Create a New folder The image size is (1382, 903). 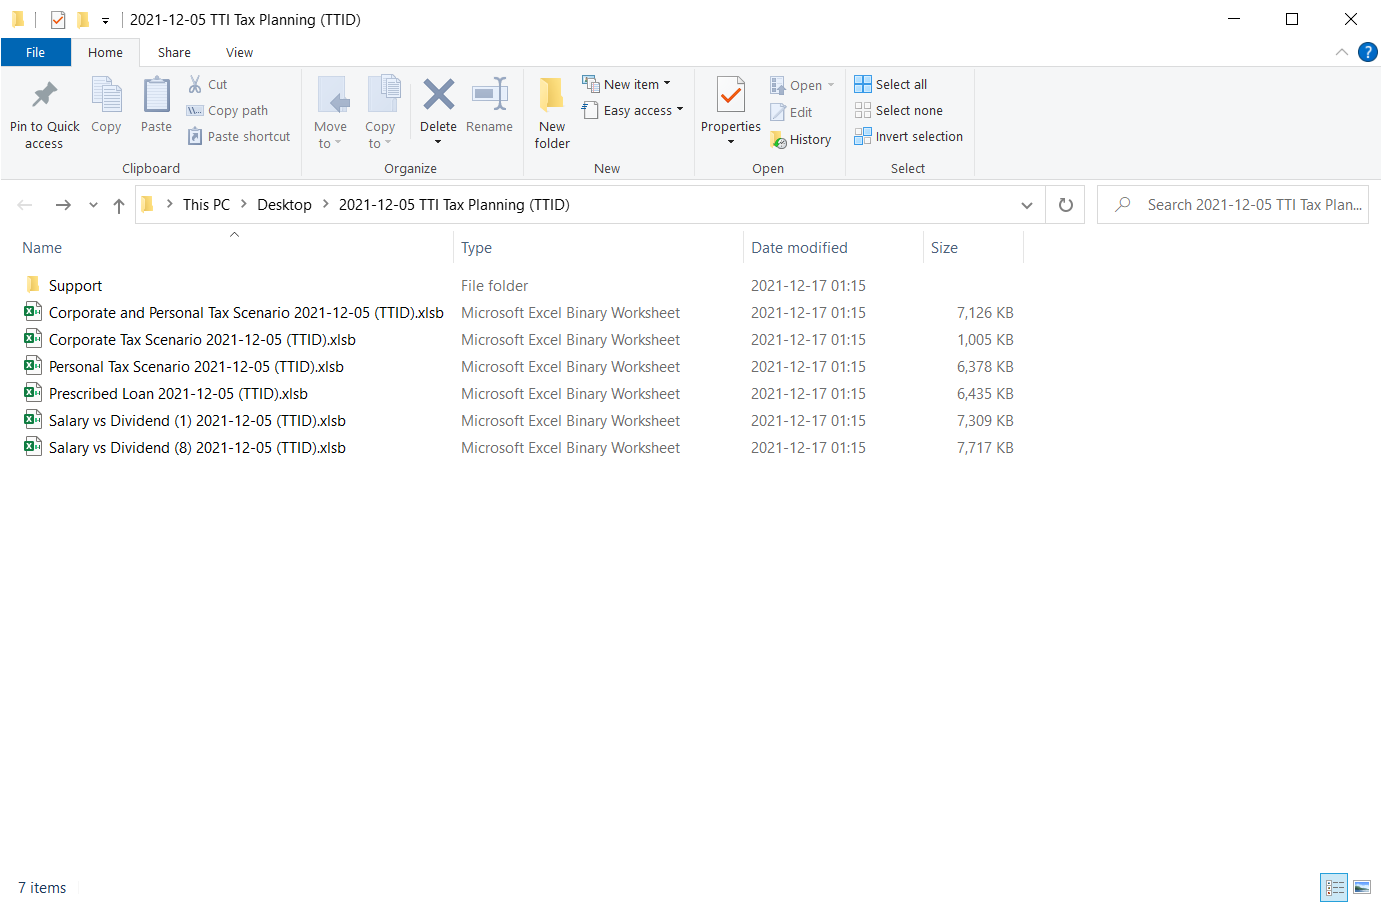coord(552,114)
